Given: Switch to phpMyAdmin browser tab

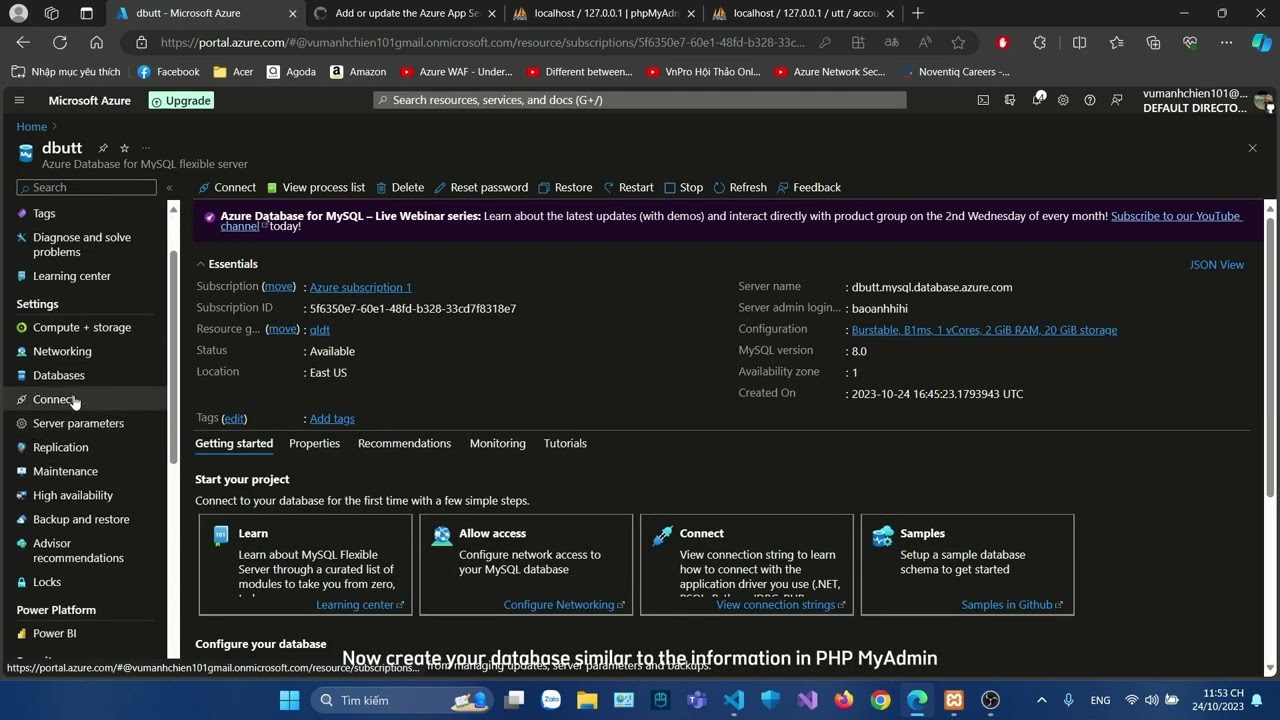Looking at the screenshot, I should coord(604,13).
